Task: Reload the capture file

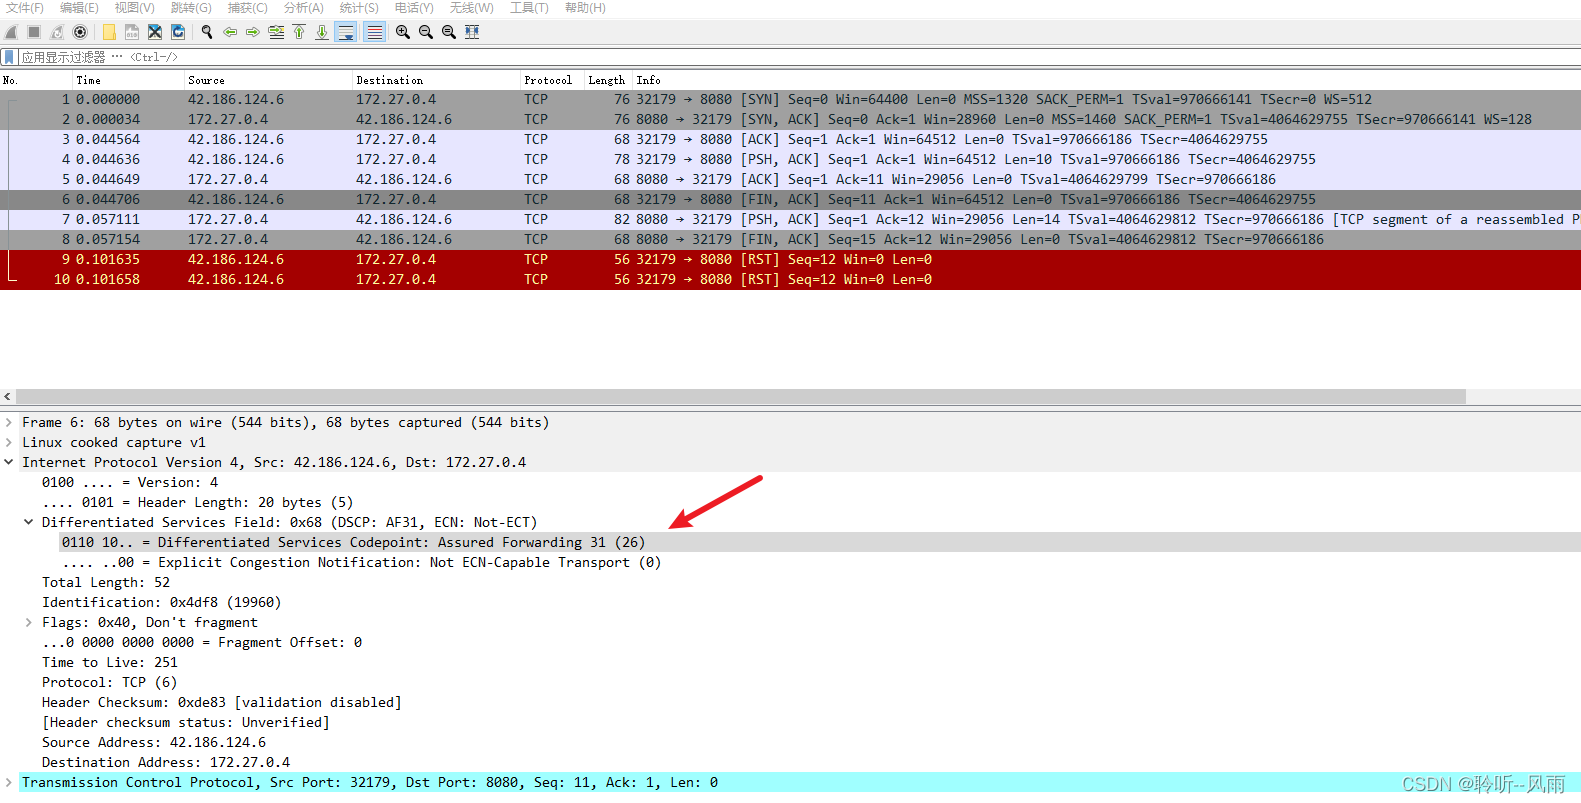Action: point(178,32)
